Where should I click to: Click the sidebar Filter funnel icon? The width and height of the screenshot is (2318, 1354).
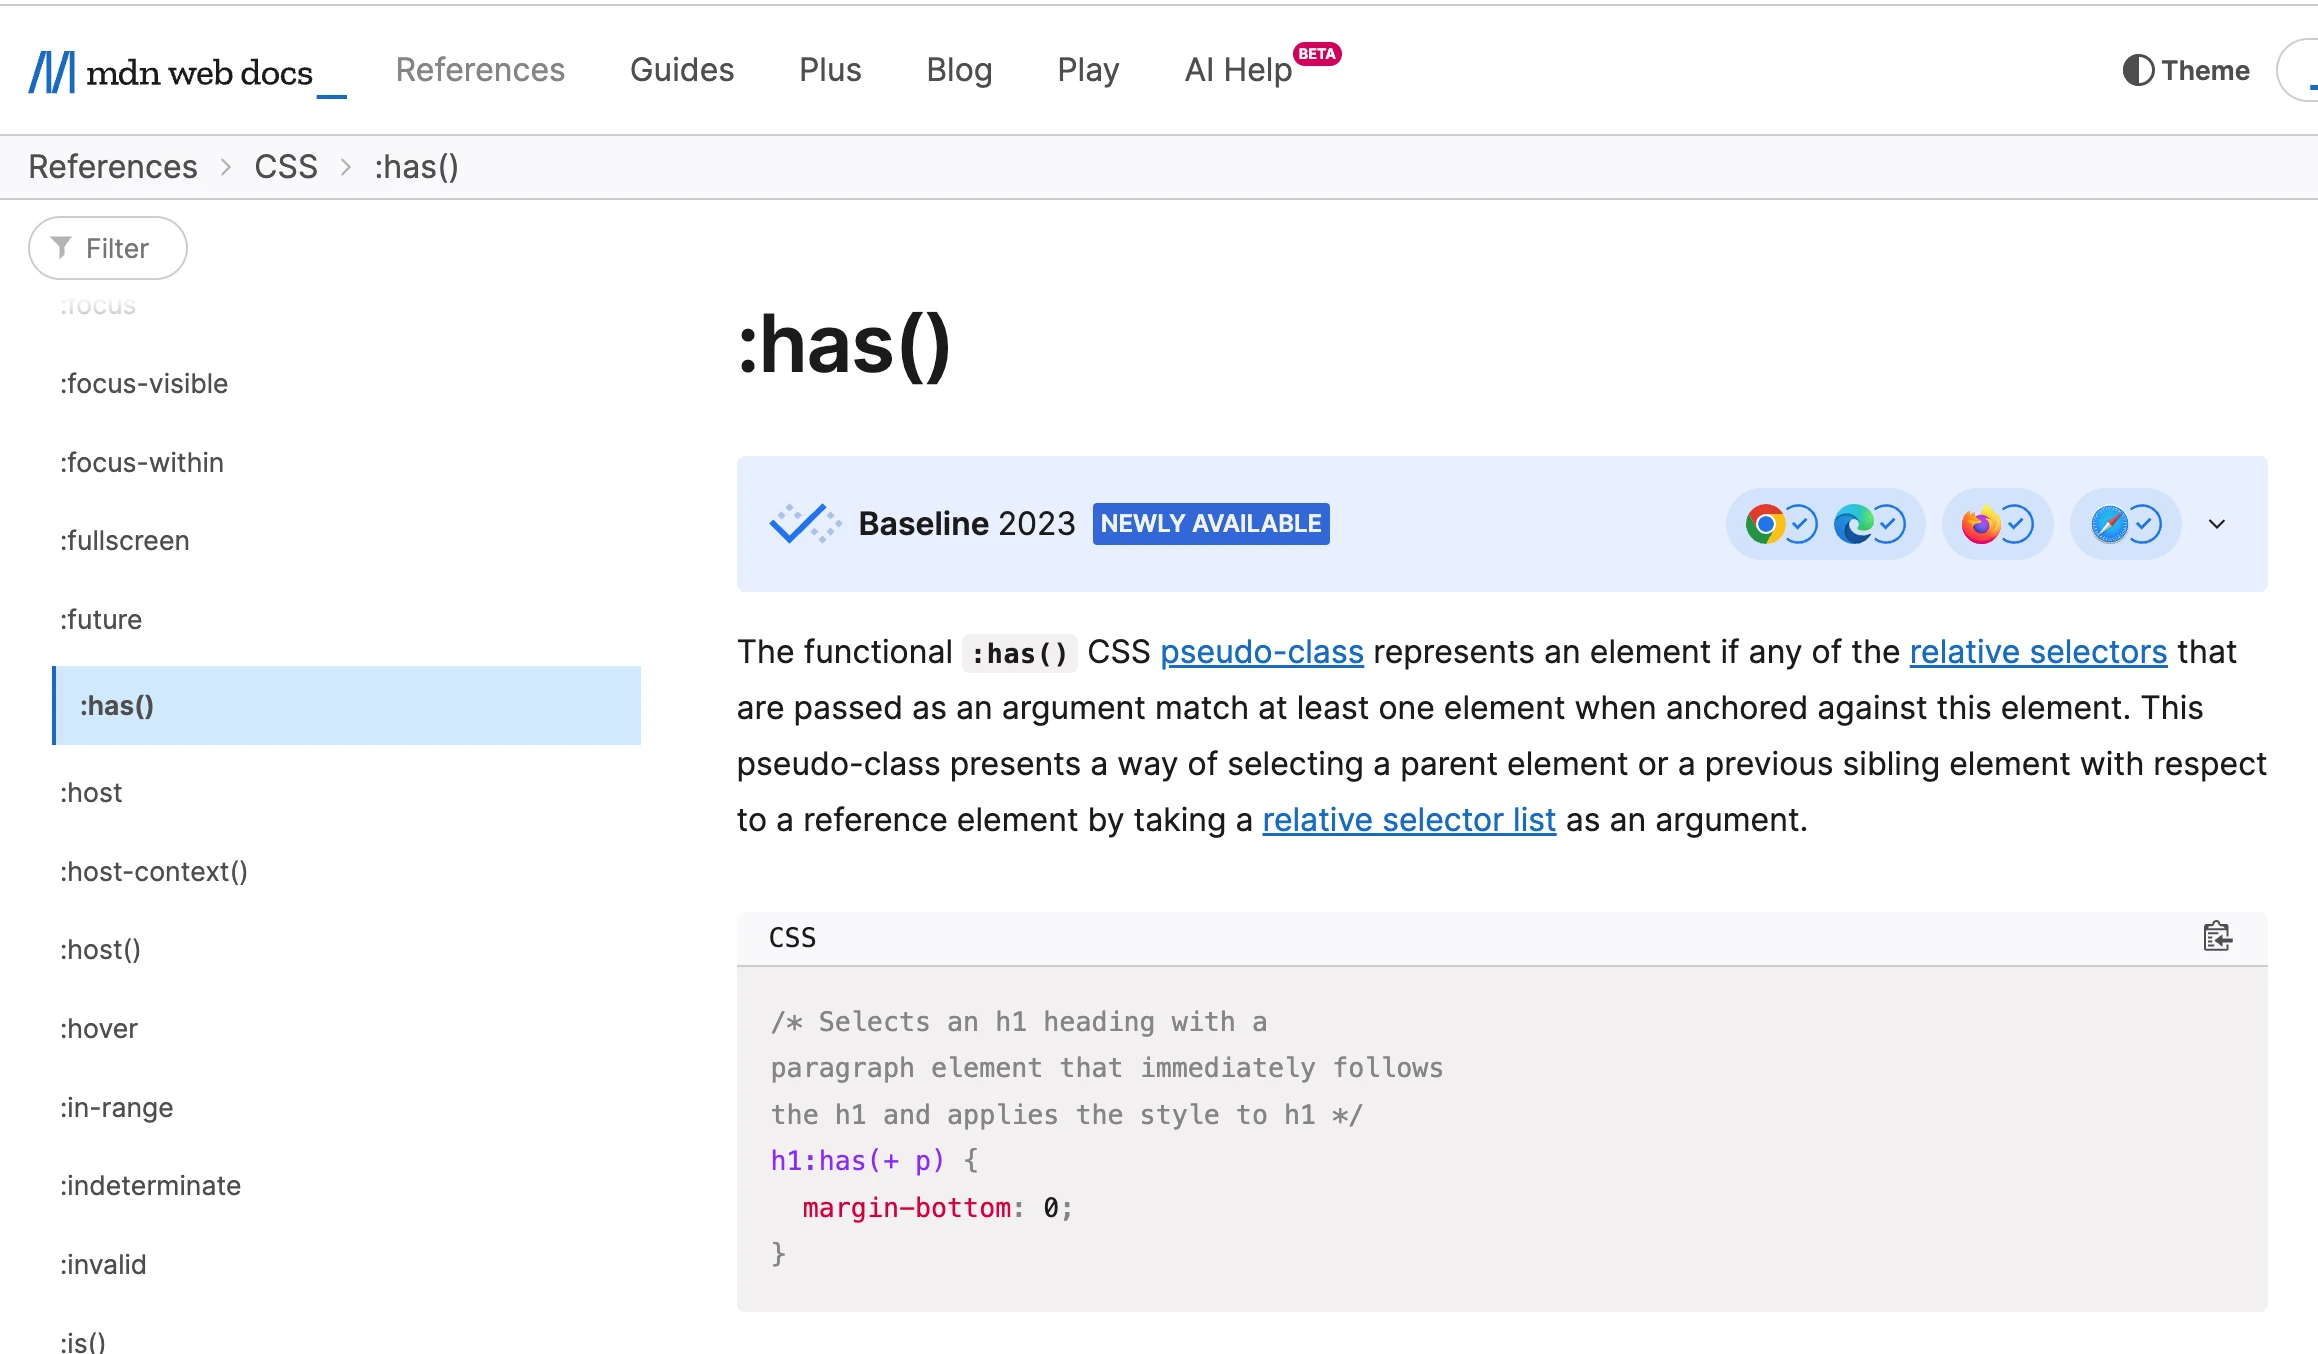pos(62,248)
